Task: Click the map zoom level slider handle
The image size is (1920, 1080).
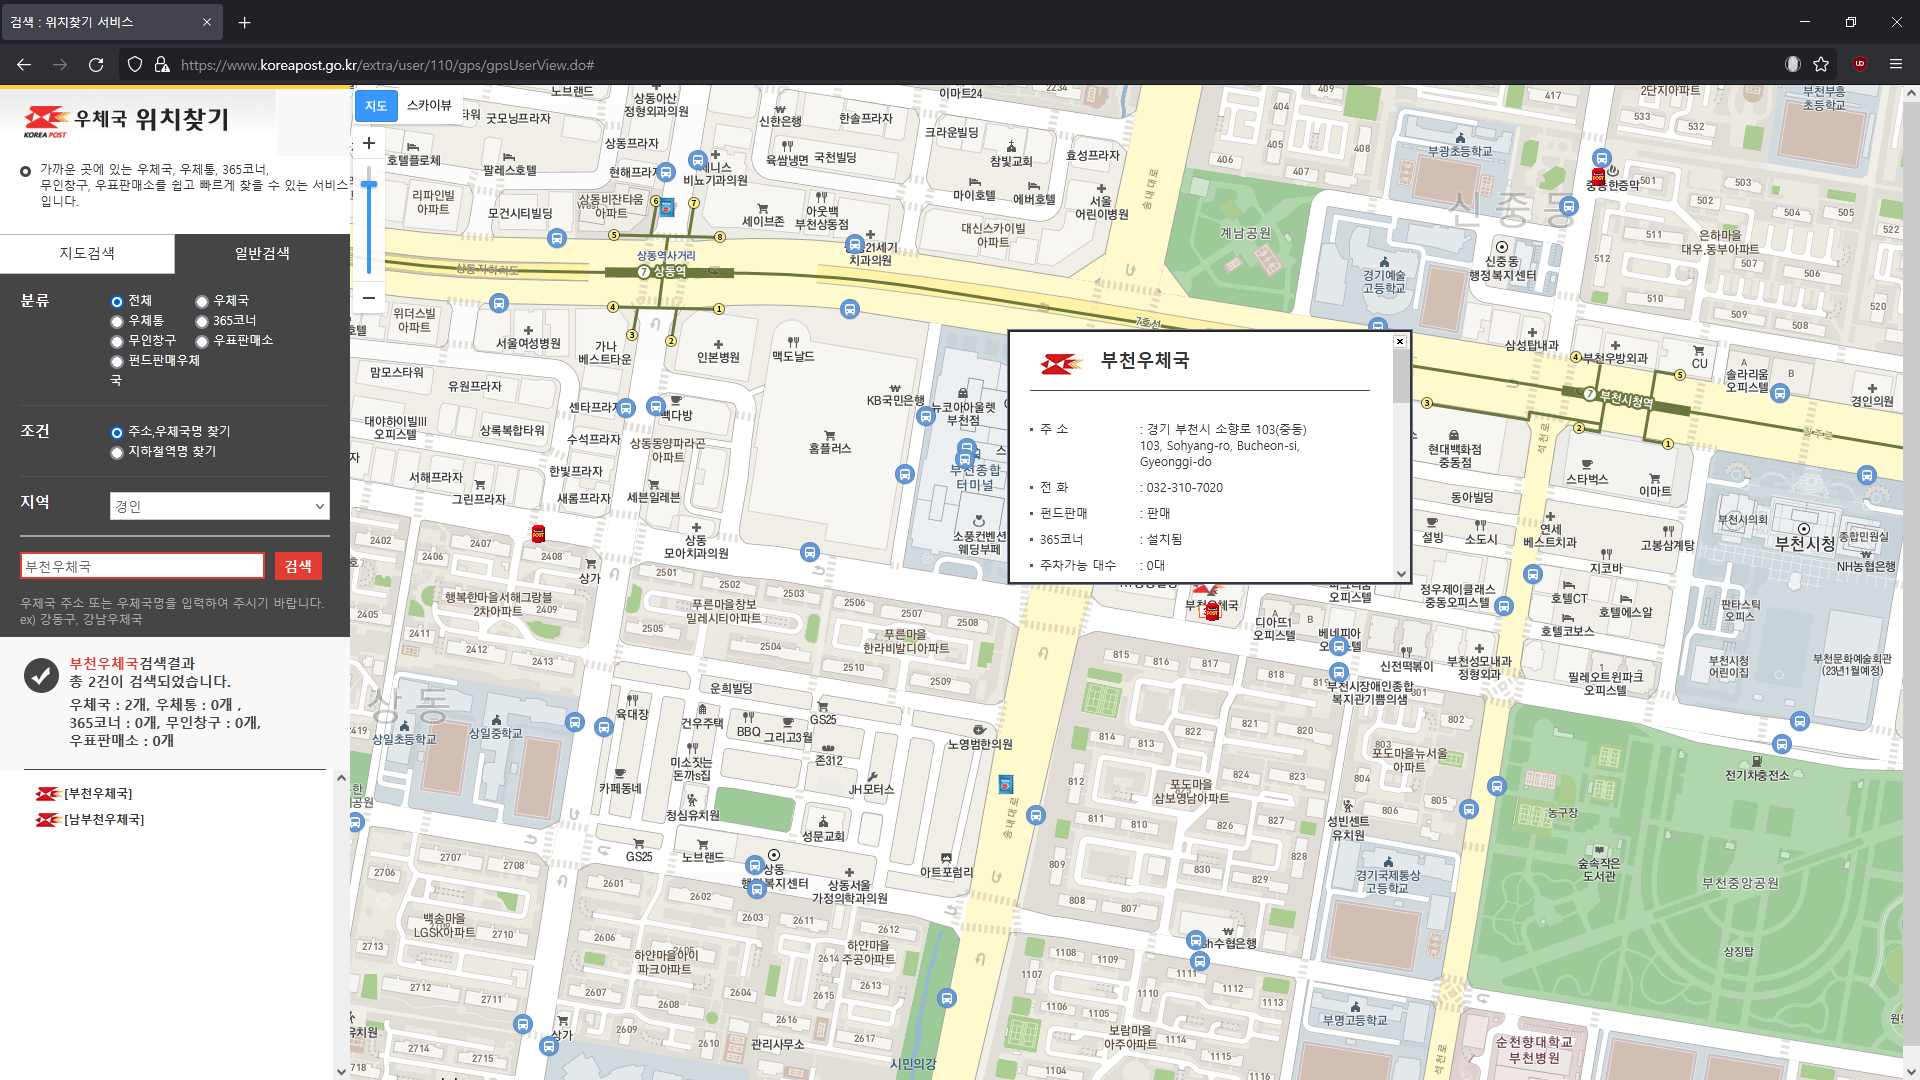Action: pyautogui.click(x=369, y=184)
